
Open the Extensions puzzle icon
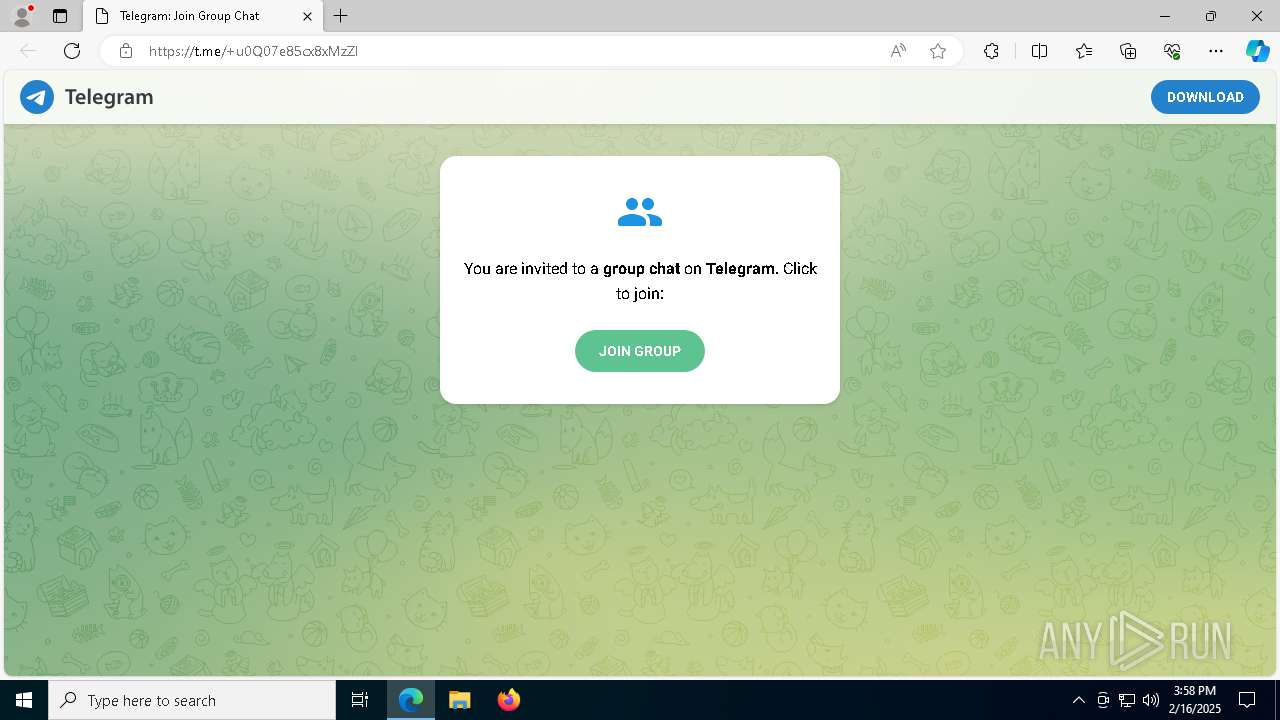coord(991,51)
